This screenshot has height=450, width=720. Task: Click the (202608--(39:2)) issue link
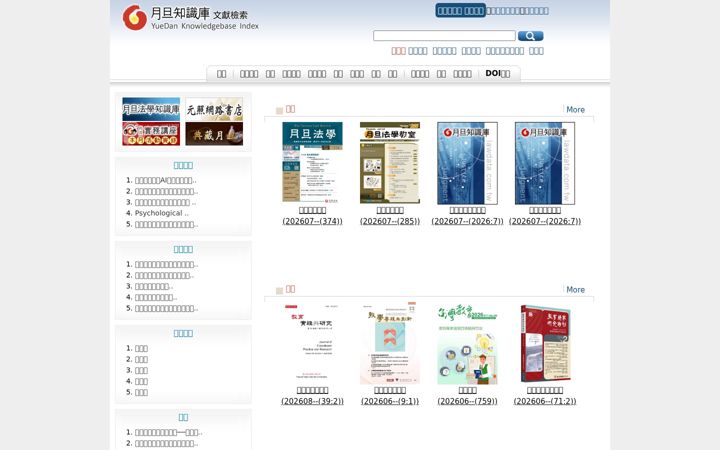click(x=312, y=401)
